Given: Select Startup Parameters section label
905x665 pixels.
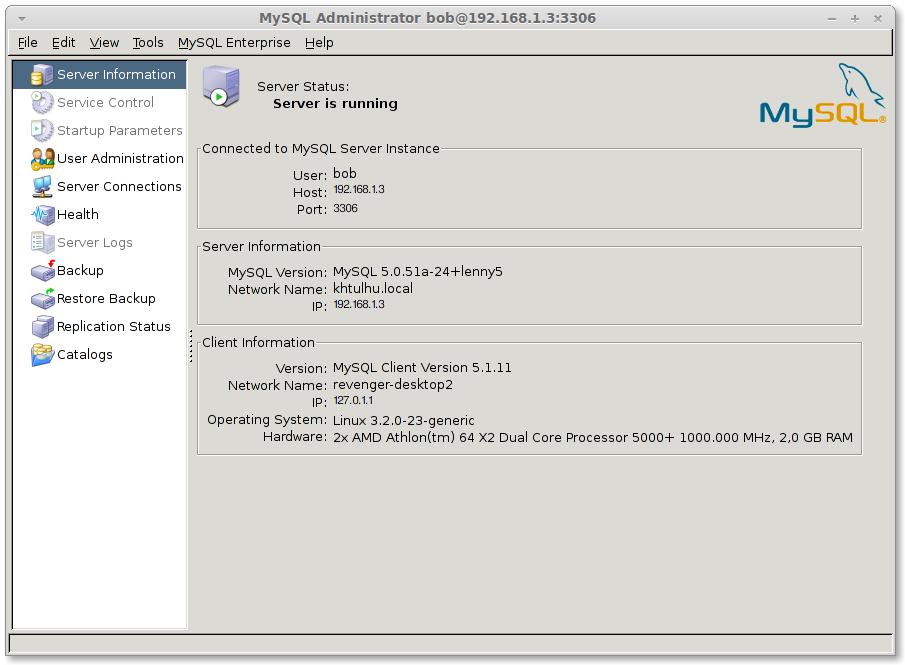Looking at the screenshot, I should pyautogui.click(x=119, y=130).
